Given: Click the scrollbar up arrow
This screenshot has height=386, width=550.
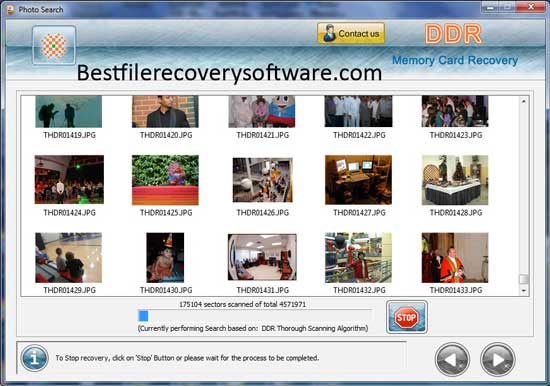Looking at the screenshot, I should tap(523, 101).
